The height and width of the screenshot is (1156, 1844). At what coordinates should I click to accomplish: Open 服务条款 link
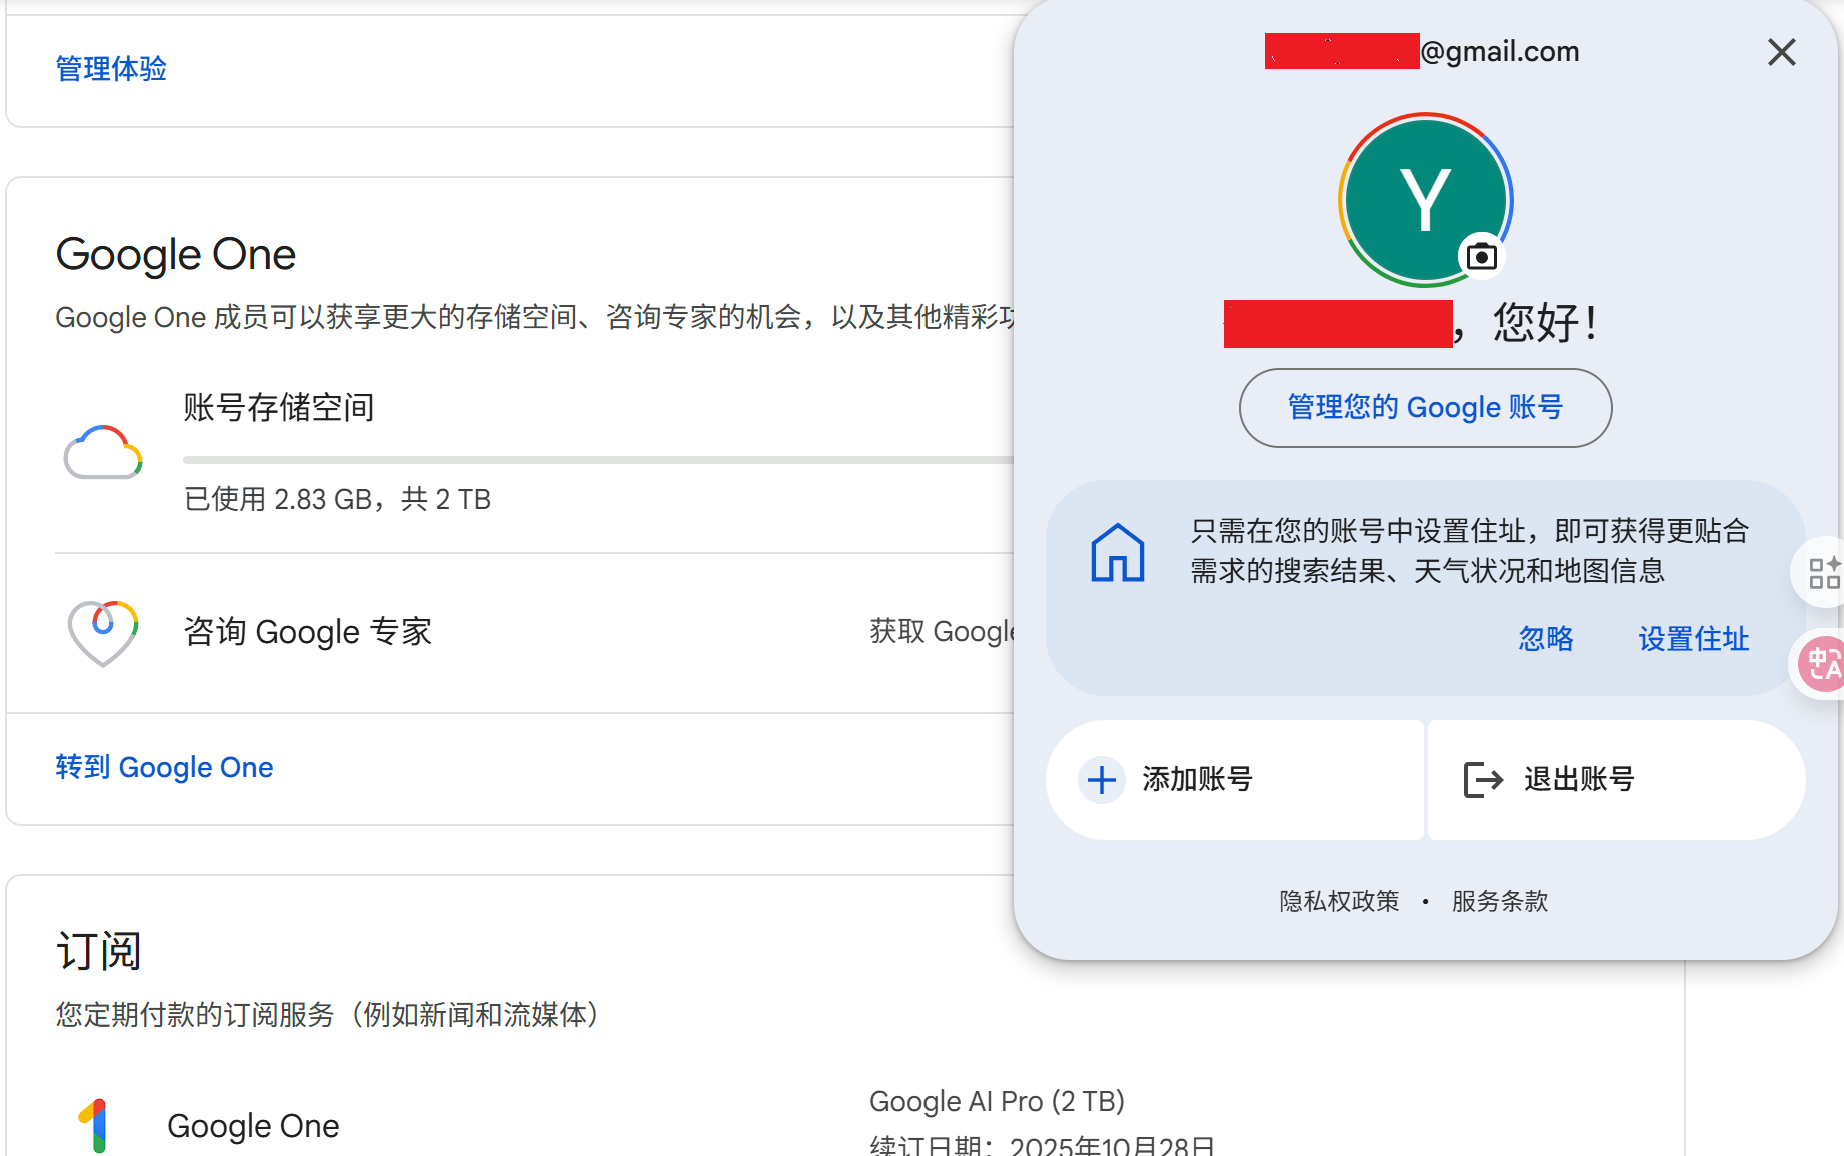tap(1499, 901)
